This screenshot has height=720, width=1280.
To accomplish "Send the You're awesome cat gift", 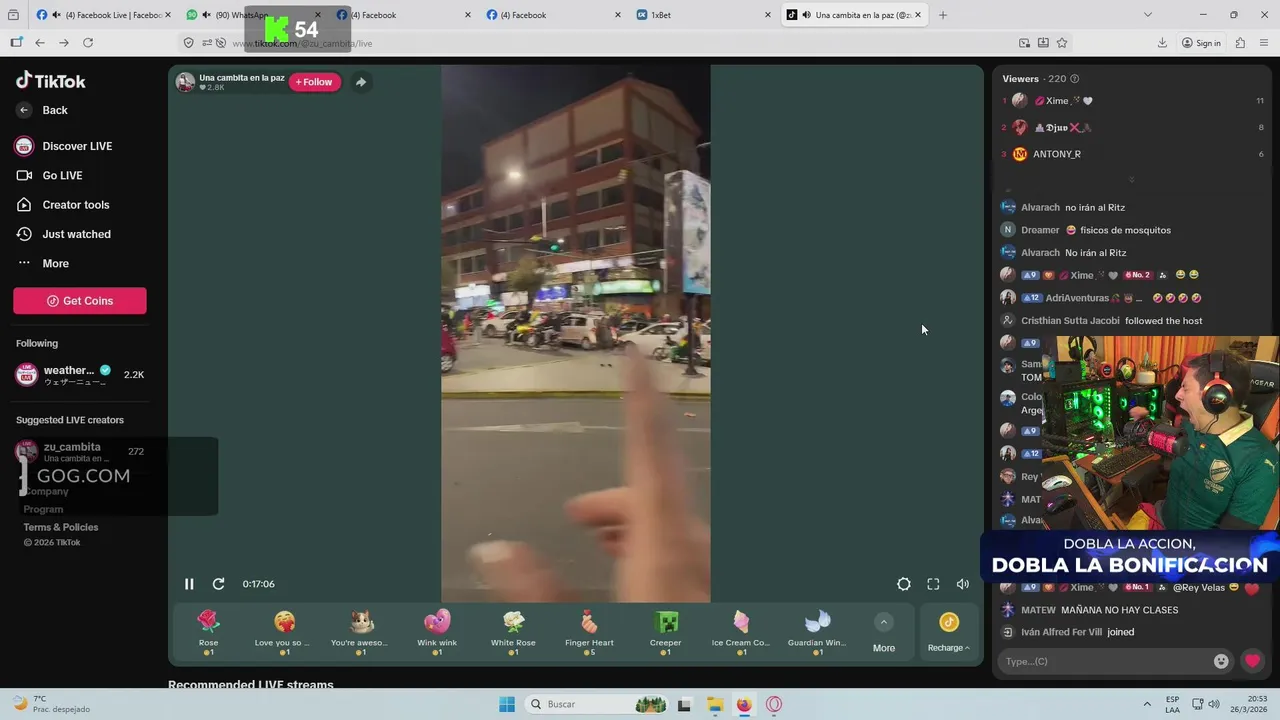I will (x=360, y=632).
